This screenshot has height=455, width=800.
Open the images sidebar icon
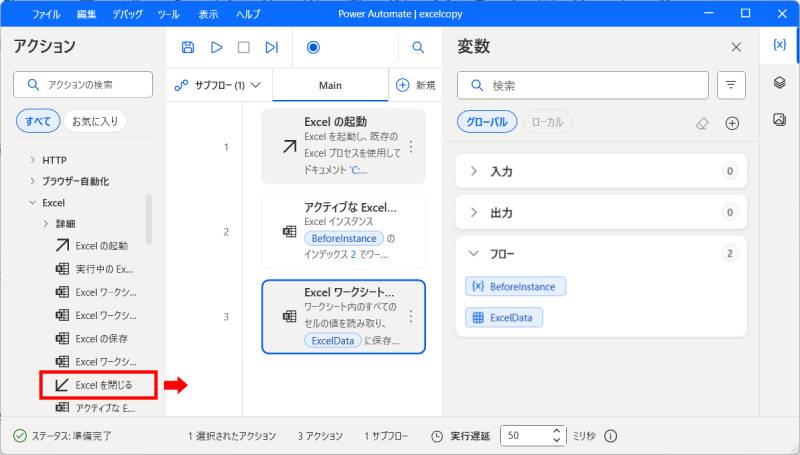(x=779, y=119)
